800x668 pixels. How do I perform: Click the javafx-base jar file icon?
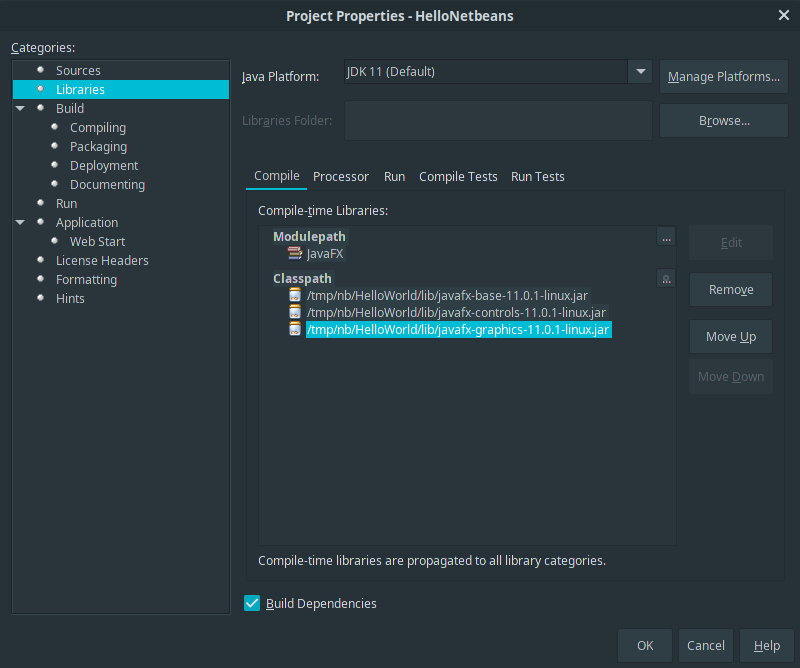click(x=295, y=296)
